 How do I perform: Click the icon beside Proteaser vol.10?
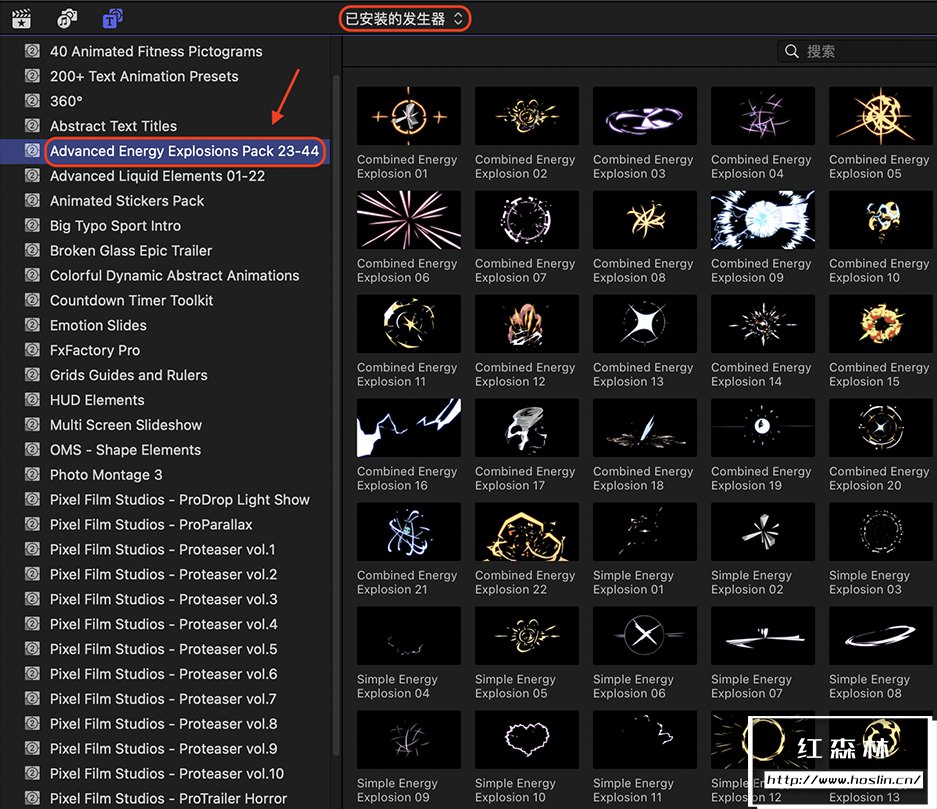coord(32,773)
